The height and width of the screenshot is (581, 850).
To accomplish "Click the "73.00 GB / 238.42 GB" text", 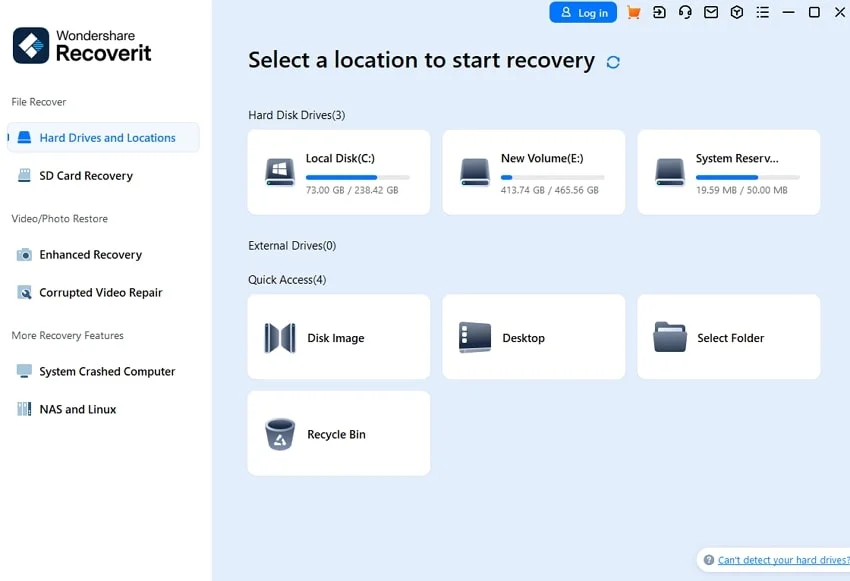I will tap(352, 190).
